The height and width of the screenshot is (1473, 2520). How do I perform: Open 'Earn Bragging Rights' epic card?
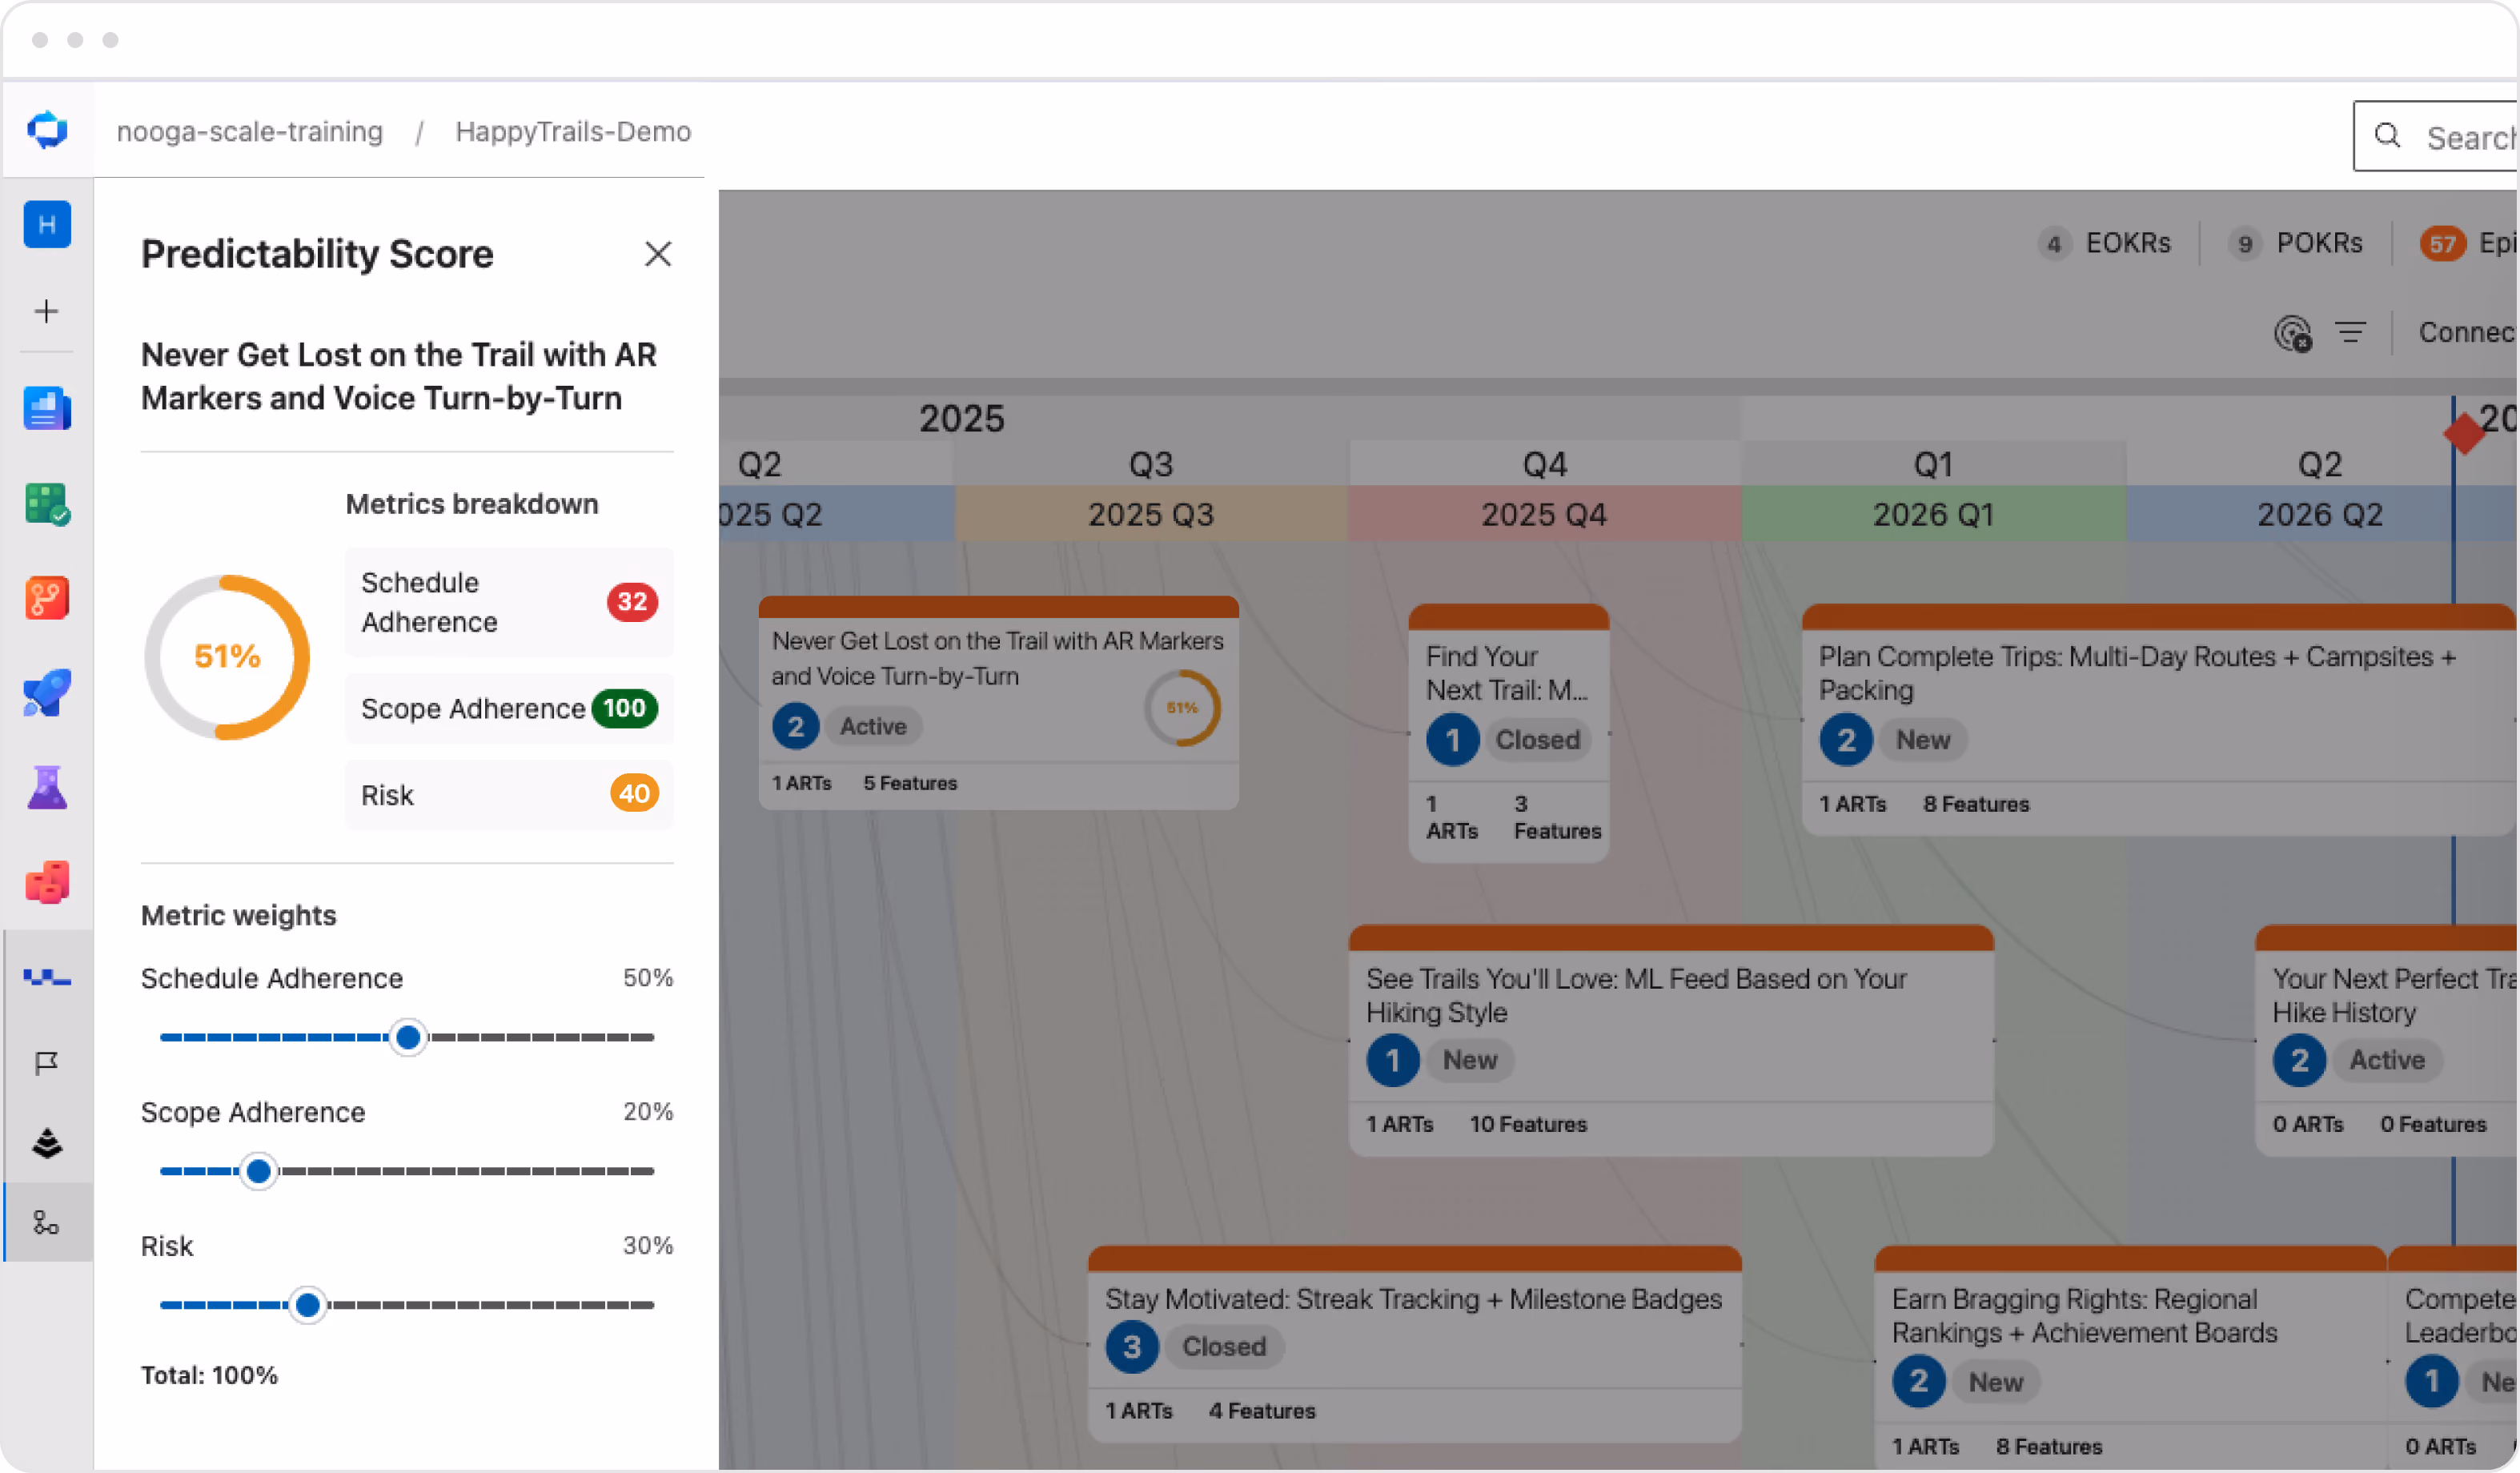click(x=2130, y=1357)
